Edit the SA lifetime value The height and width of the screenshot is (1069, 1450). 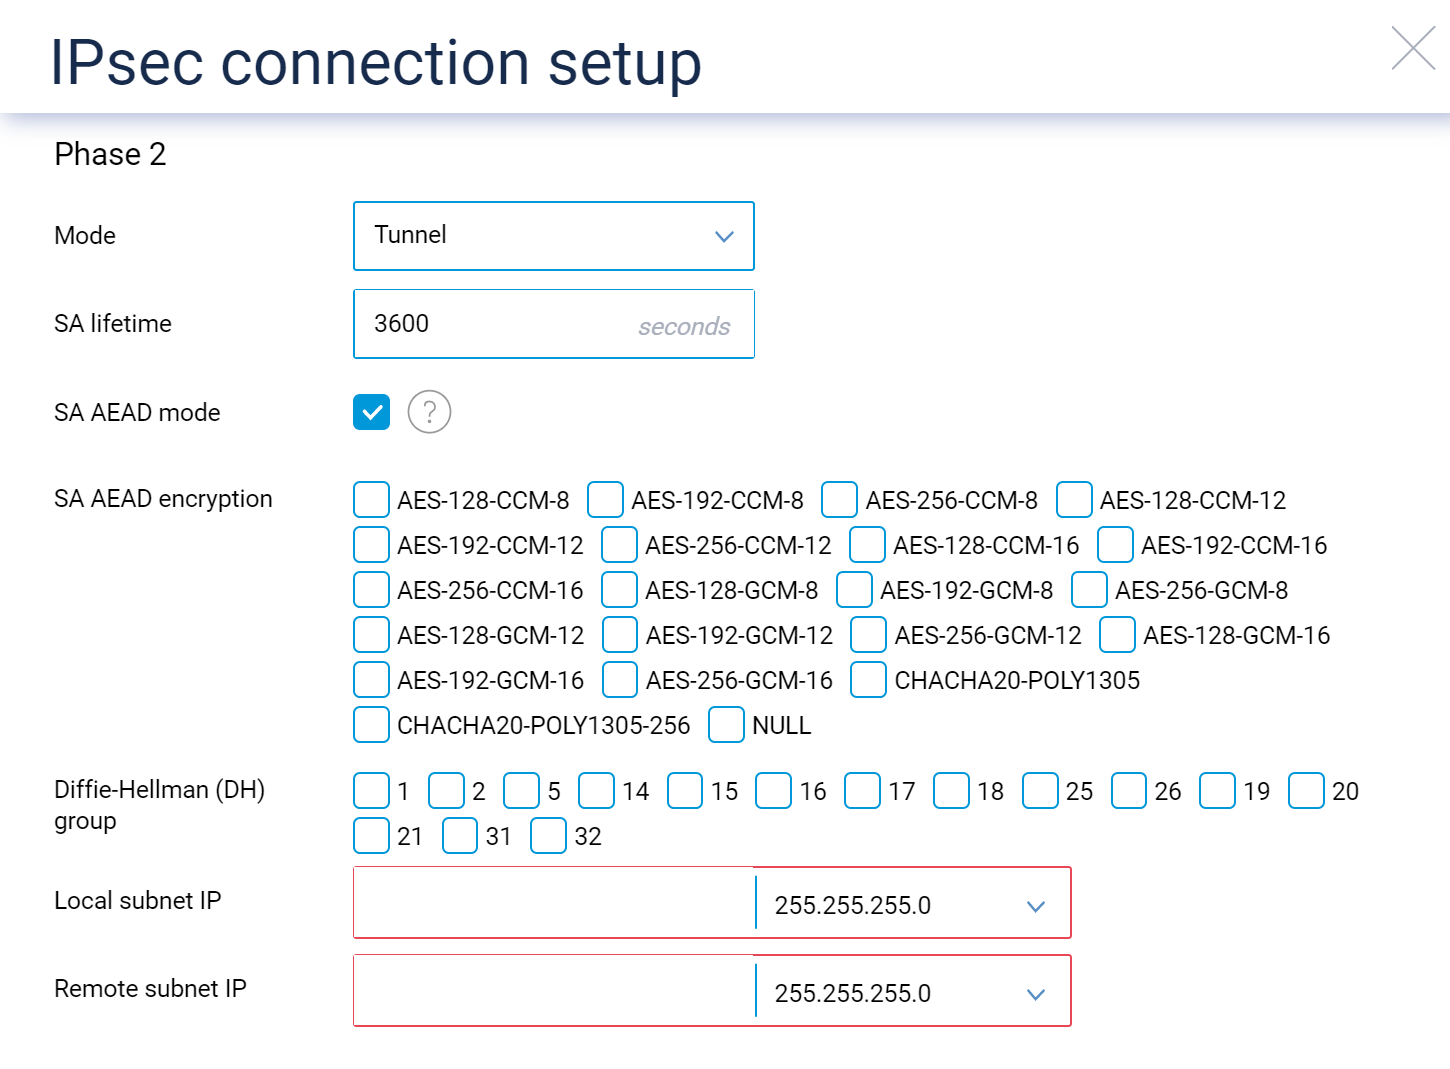tap(500, 323)
